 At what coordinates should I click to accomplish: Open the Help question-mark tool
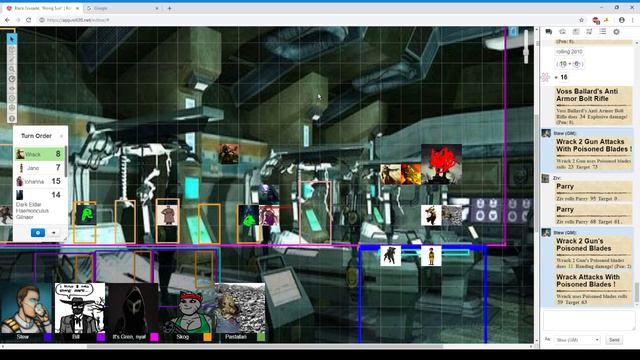click(12, 118)
